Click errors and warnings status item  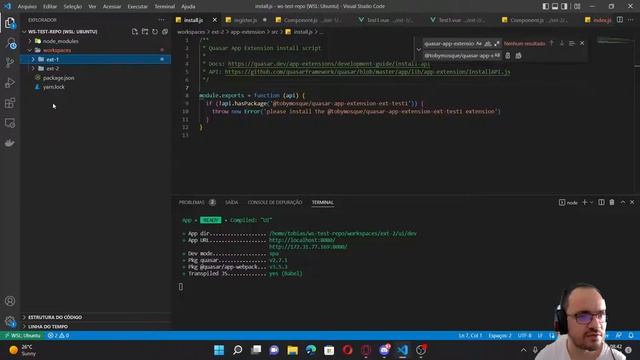coord(58,336)
